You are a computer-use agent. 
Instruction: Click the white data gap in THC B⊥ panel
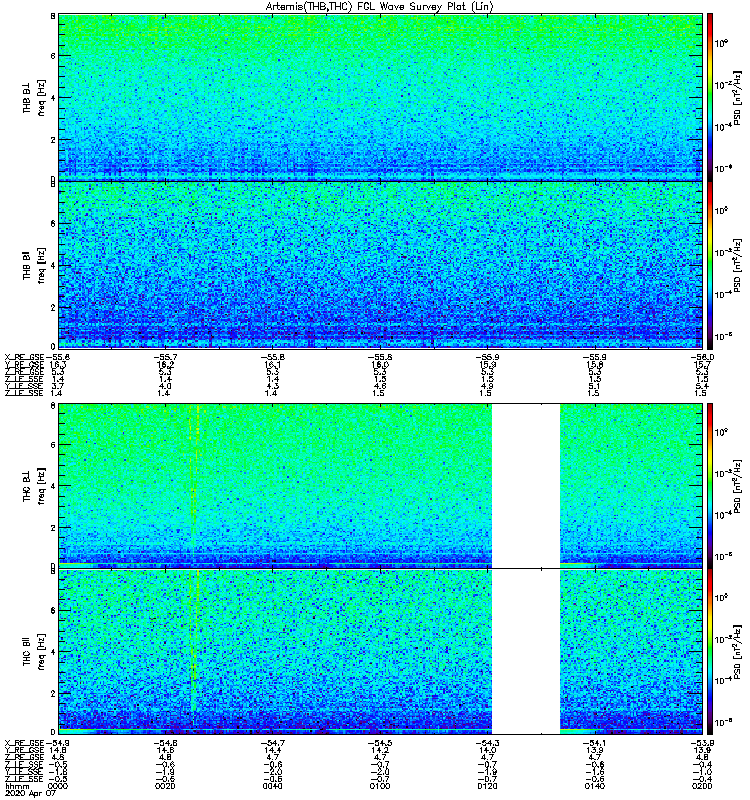[526, 485]
